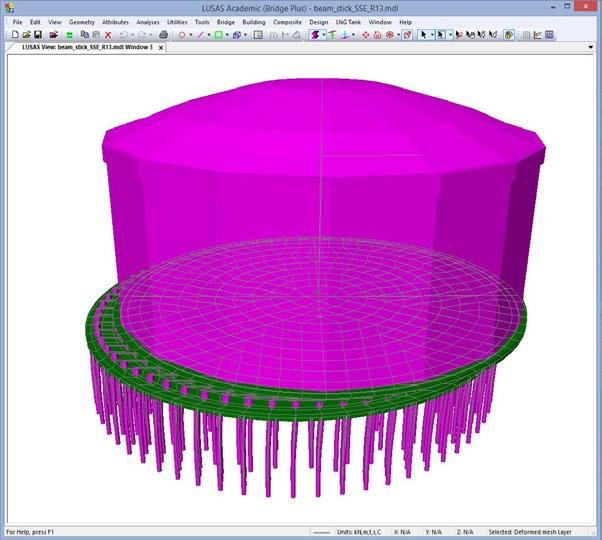Select the normal cursor selection tool

(x=424, y=35)
